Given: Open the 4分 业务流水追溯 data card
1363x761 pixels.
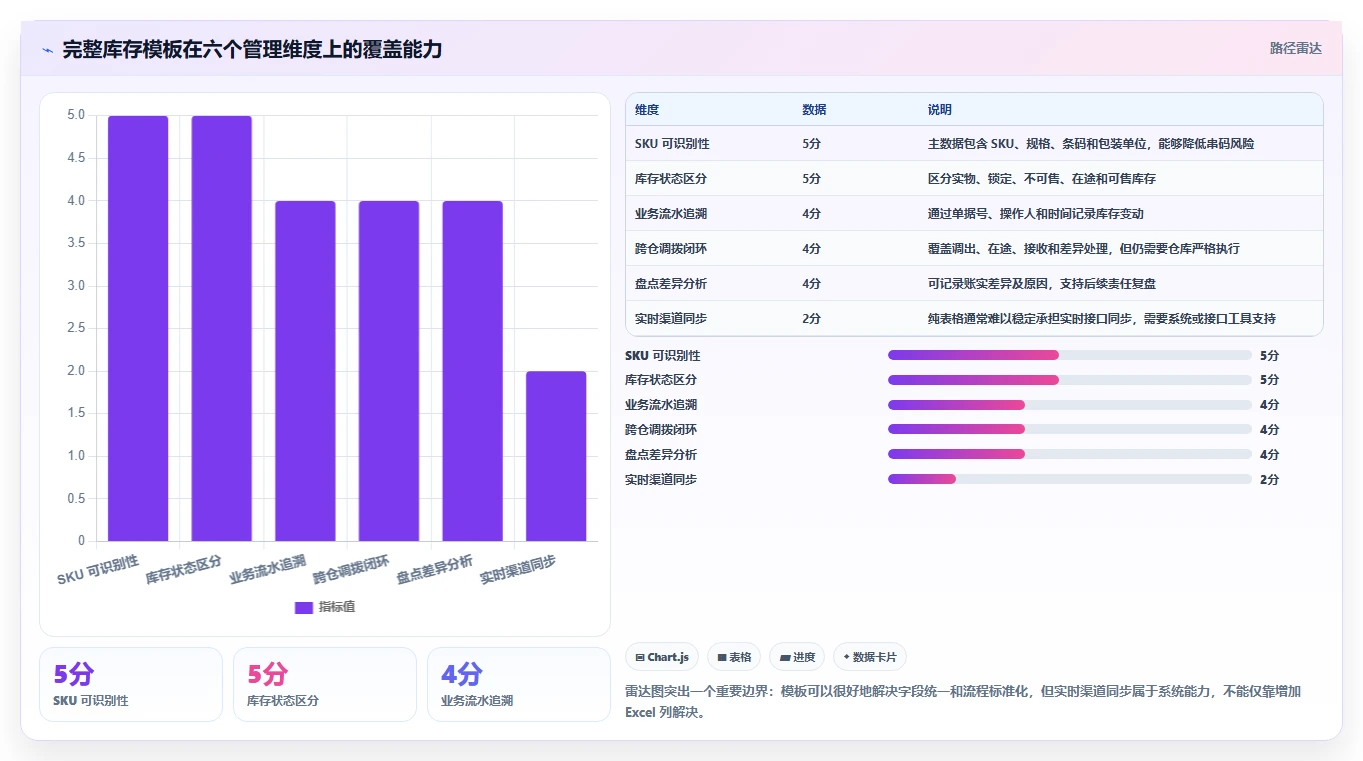Looking at the screenshot, I should (519, 684).
